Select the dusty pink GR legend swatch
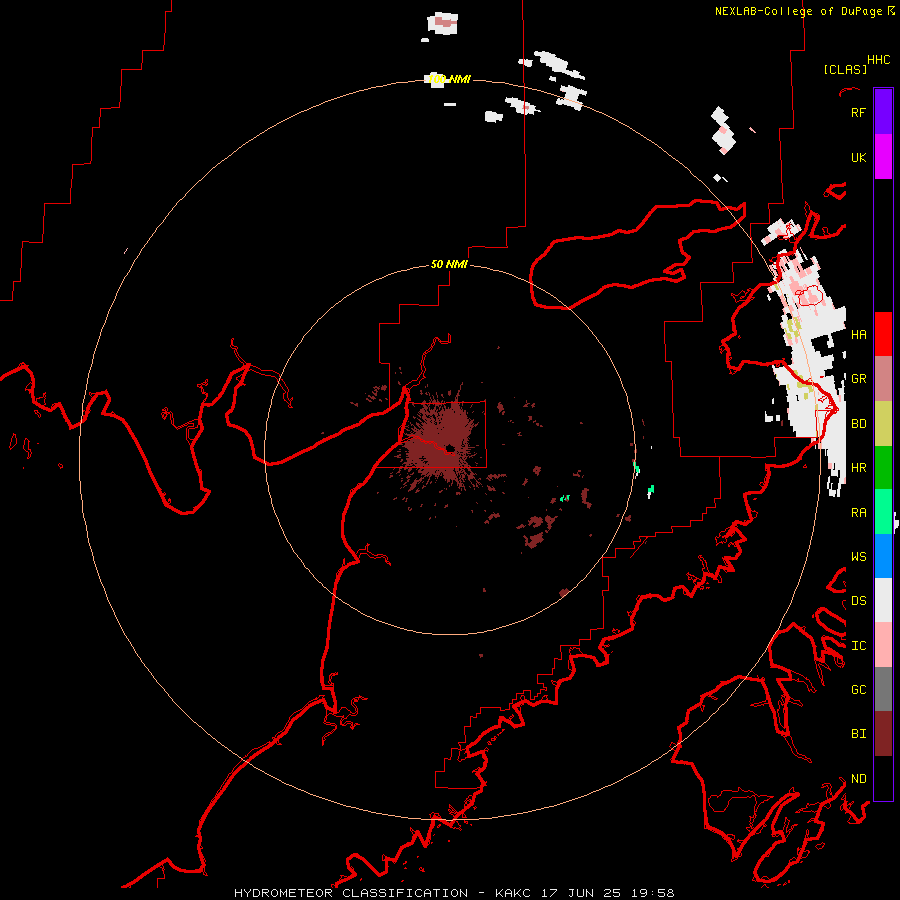This screenshot has width=900, height=900. 883,378
